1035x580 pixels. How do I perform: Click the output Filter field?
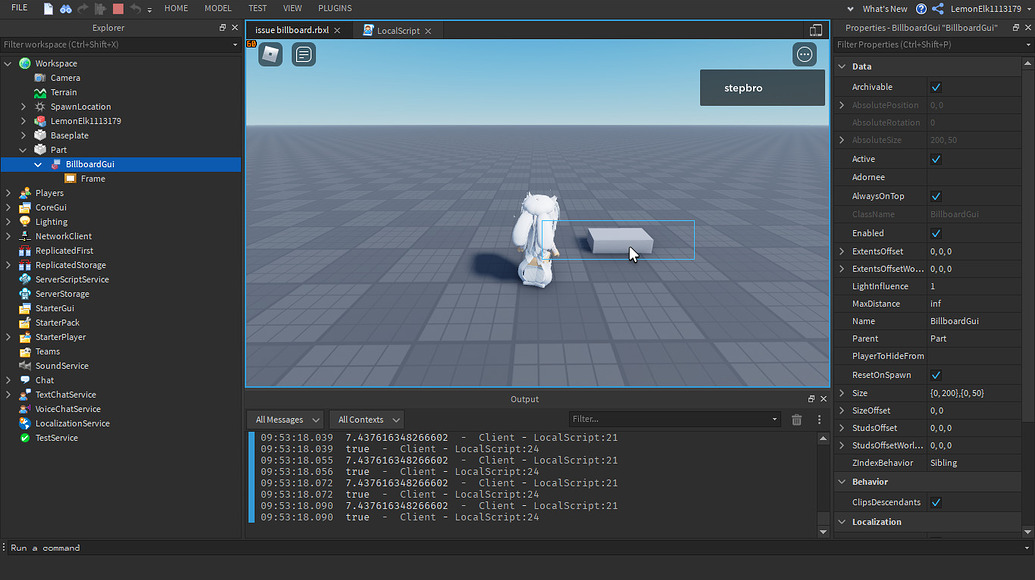(x=675, y=419)
